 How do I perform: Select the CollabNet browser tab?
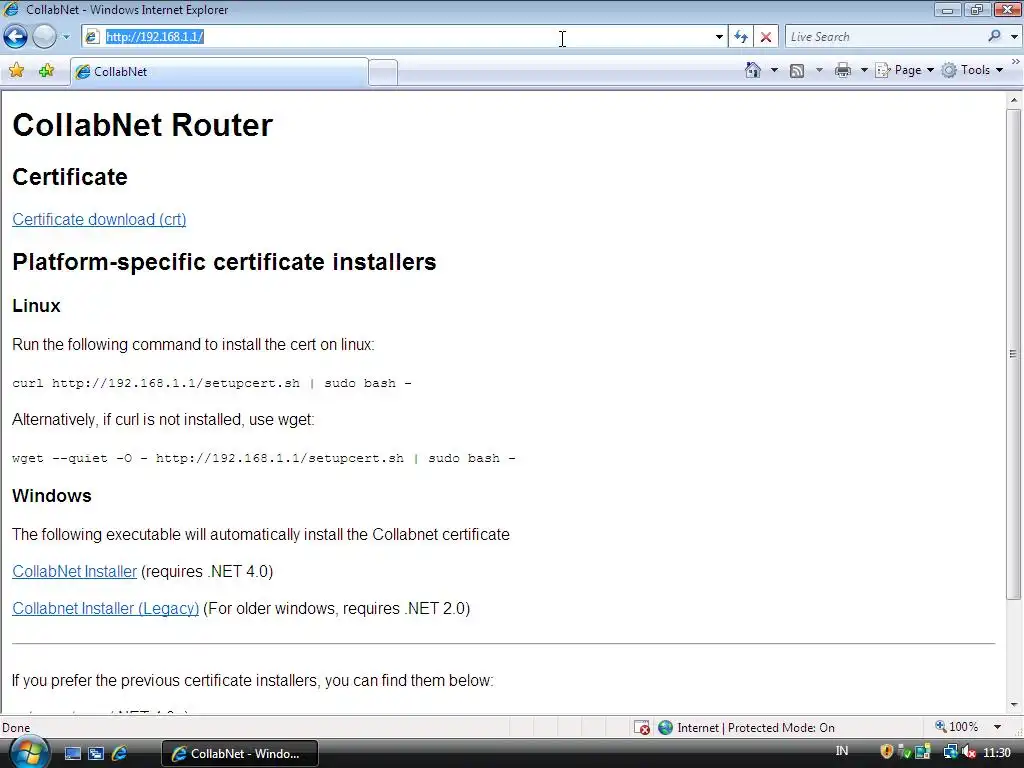(x=219, y=72)
